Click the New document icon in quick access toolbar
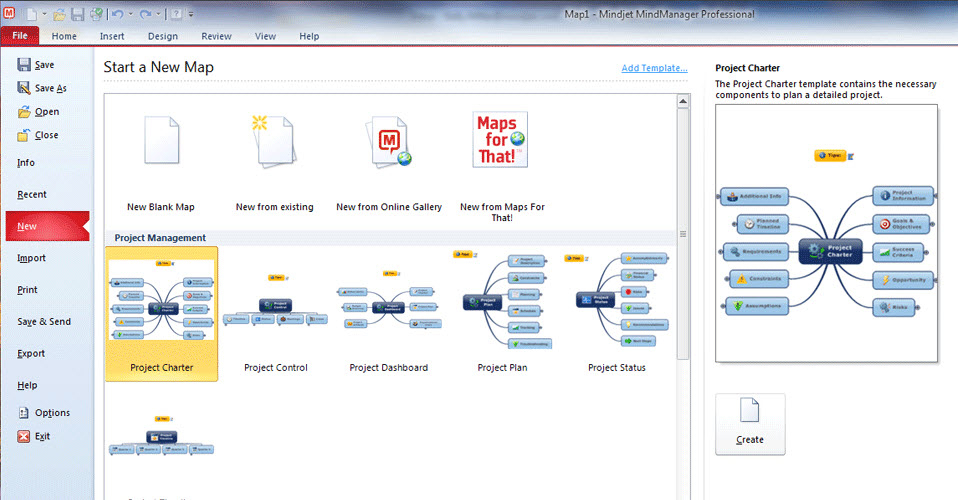 (31, 14)
